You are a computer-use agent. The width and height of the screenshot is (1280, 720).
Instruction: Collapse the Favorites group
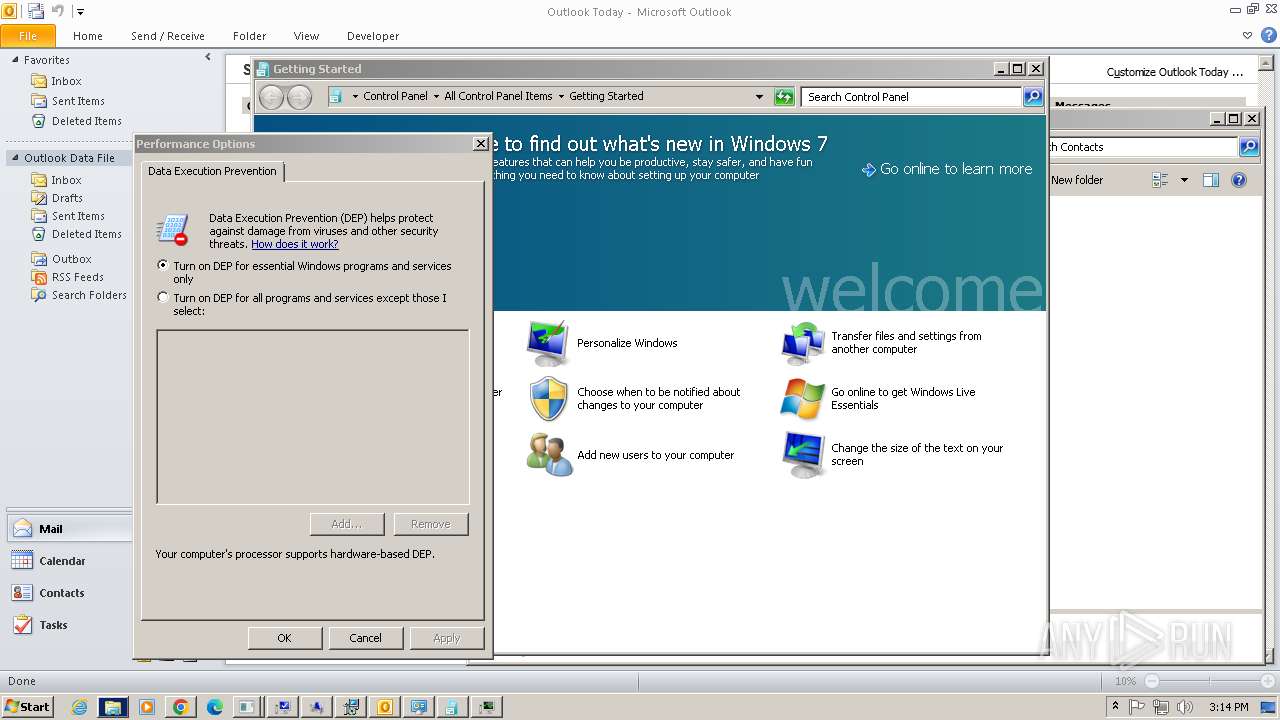(15, 60)
